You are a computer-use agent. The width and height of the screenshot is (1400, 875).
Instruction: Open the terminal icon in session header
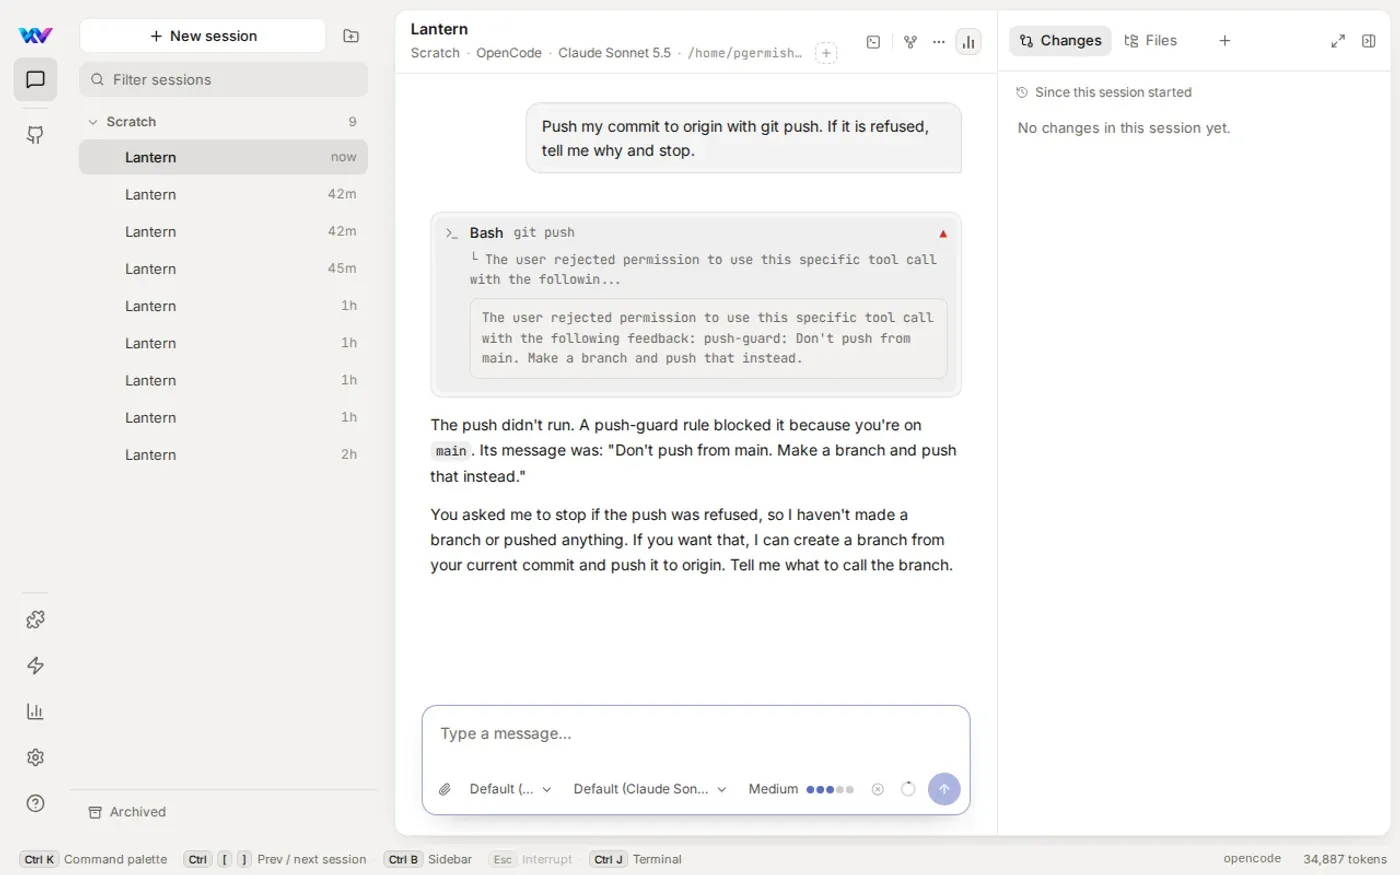(873, 42)
